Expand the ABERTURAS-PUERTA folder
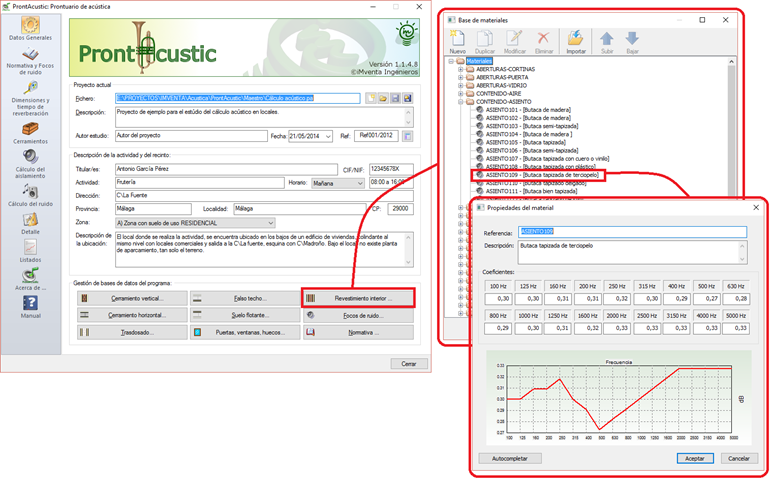Screen dimensions: 774x487 461,77
